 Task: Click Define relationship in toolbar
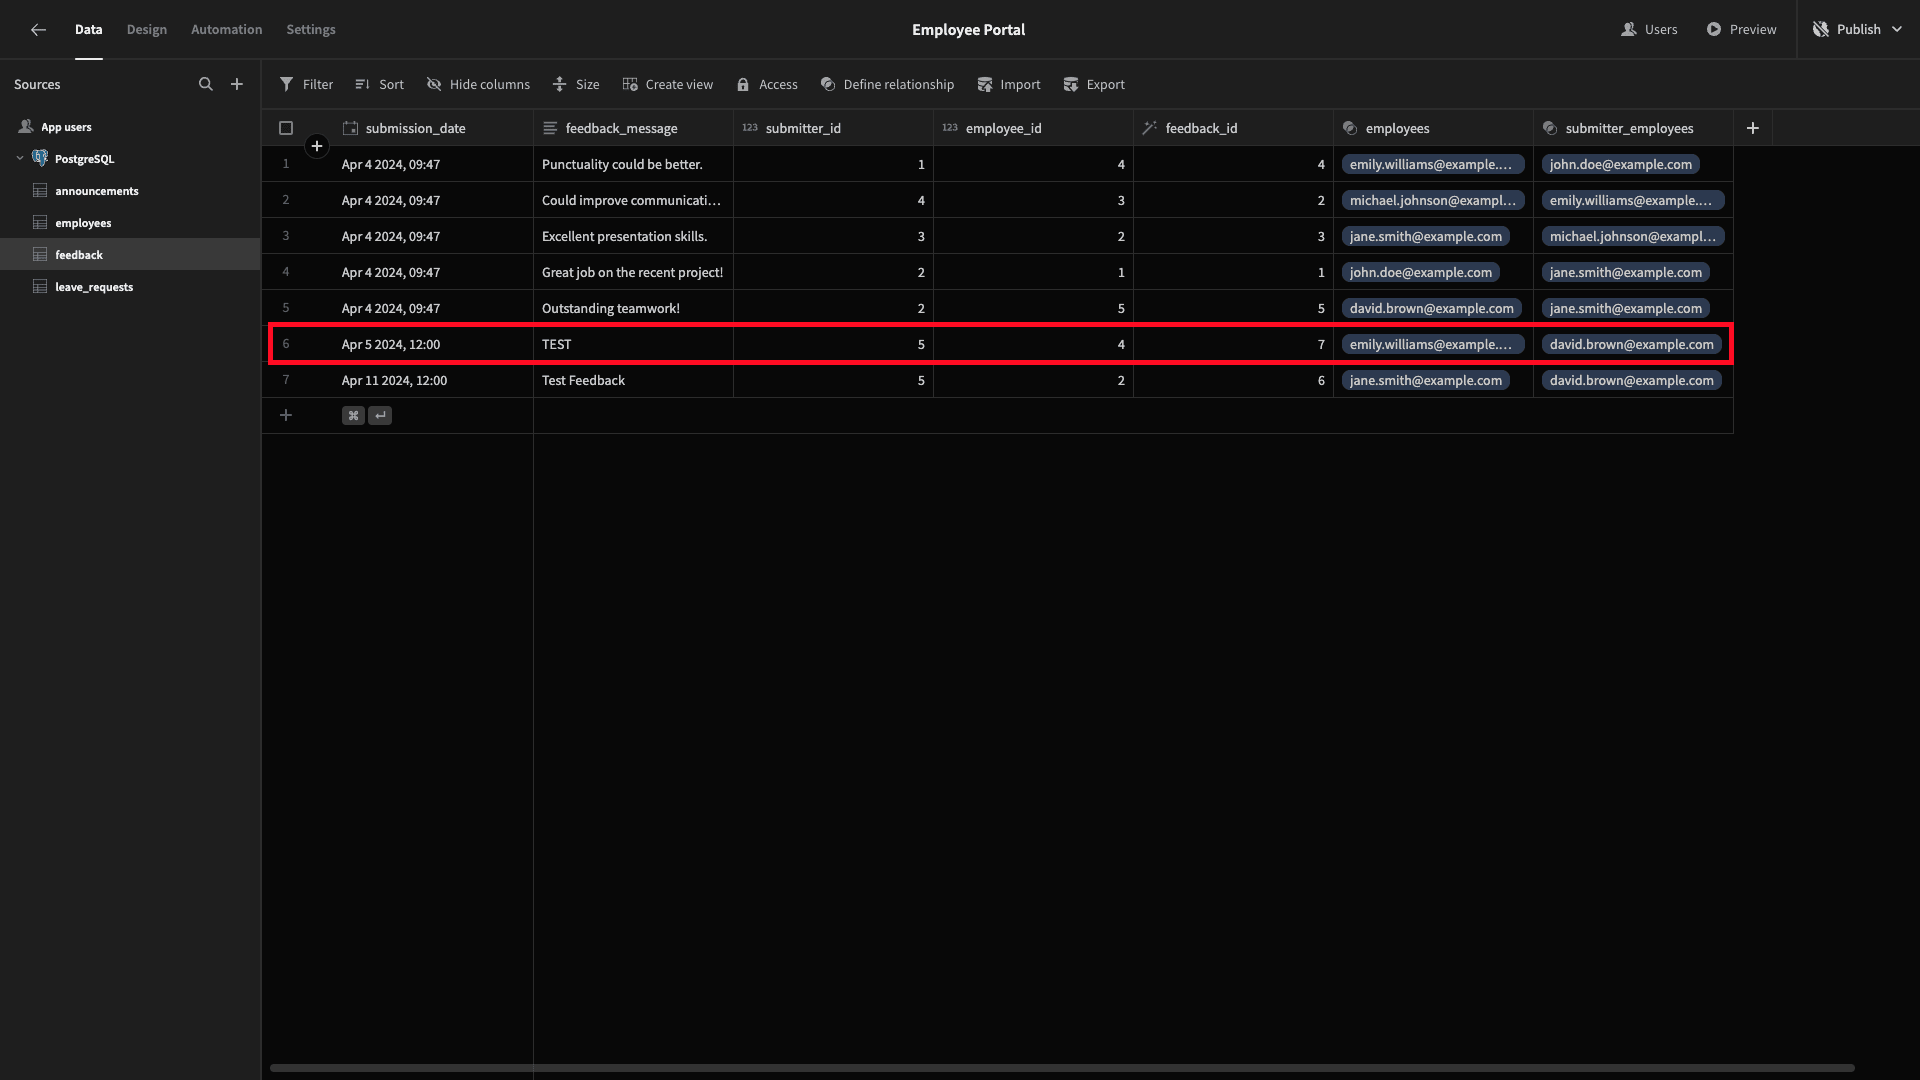point(887,85)
